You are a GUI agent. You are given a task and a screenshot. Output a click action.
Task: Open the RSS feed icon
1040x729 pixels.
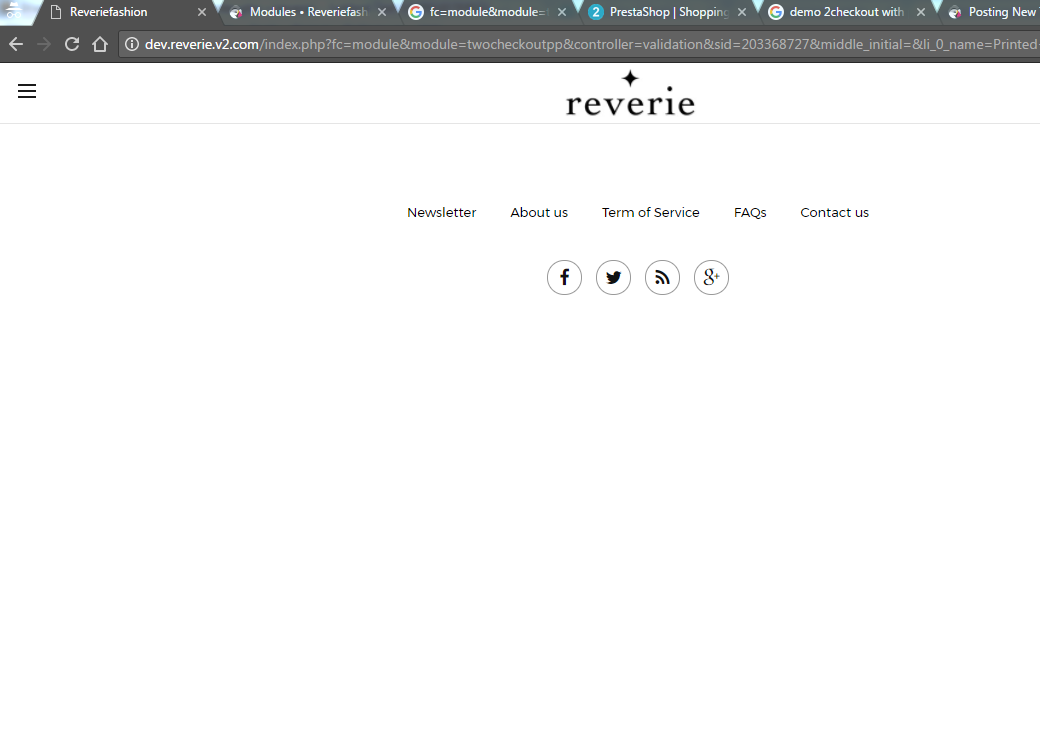(663, 277)
